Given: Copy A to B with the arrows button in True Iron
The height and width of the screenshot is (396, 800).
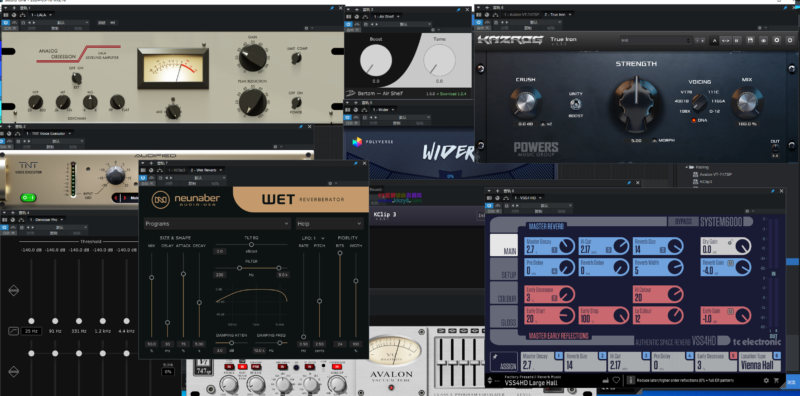Looking at the screenshot, I should [x=726, y=40].
